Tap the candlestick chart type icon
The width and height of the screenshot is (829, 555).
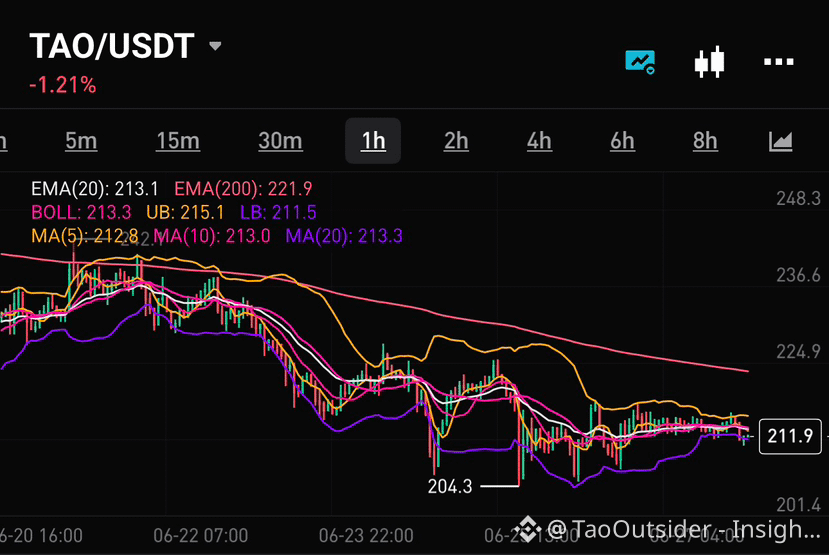click(x=709, y=62)
